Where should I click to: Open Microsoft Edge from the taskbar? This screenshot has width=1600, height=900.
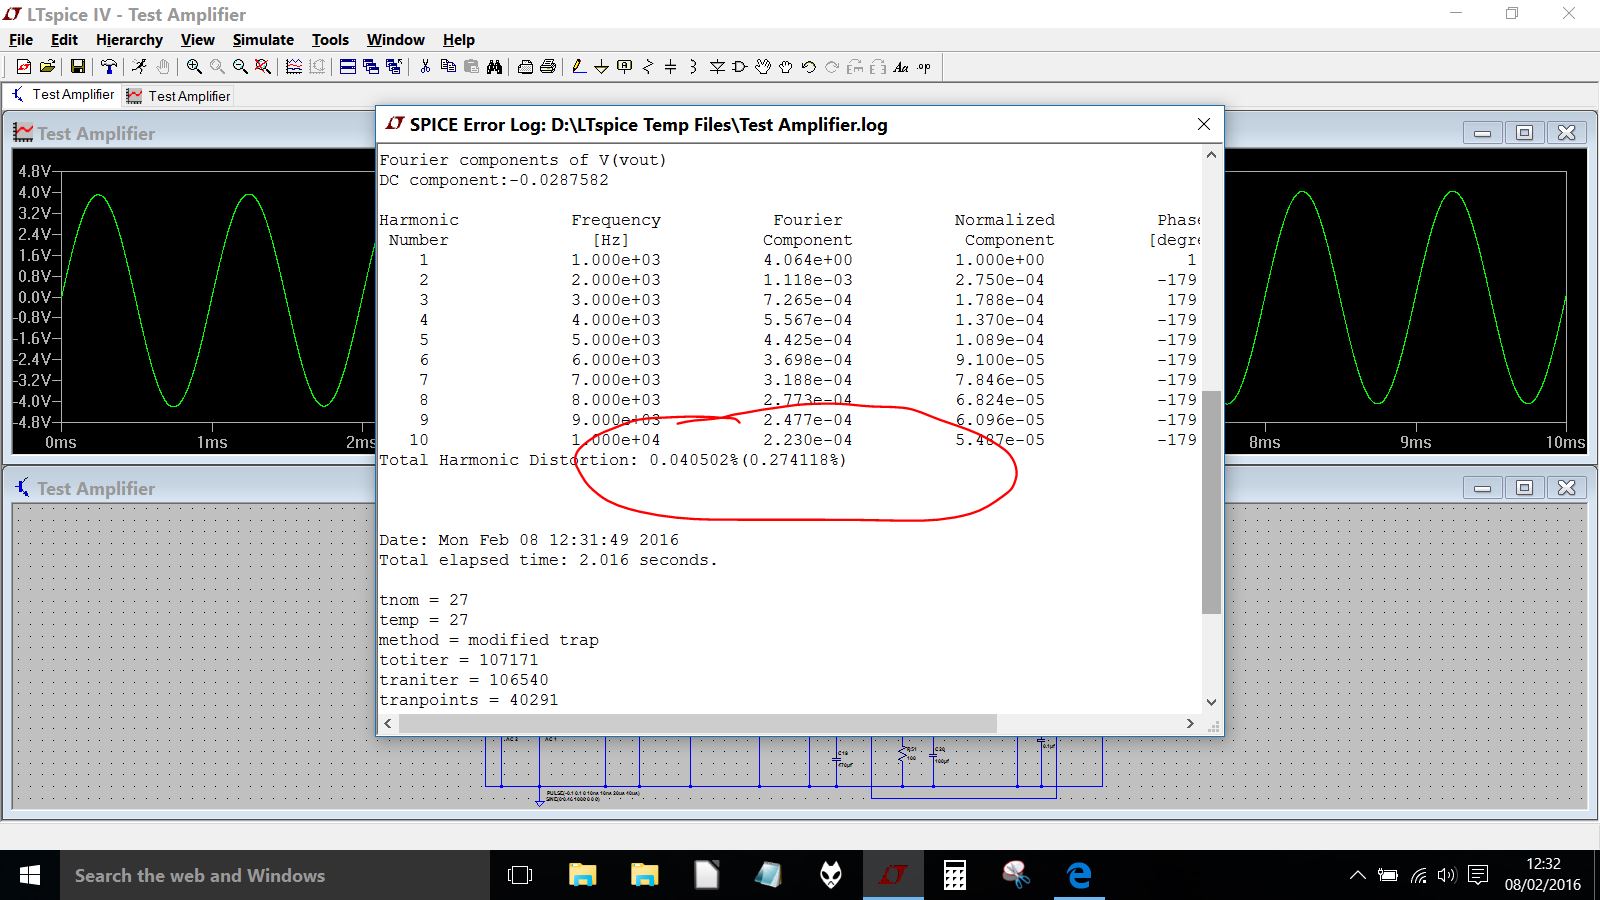(x=1079, y=875)
